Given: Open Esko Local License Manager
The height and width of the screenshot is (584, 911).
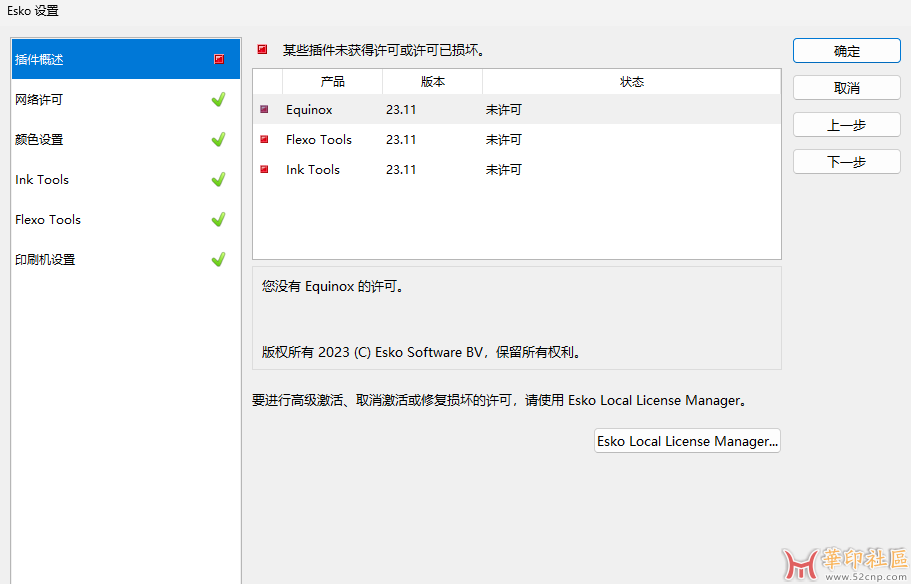Looking at the screenshot, I should 687,441.
